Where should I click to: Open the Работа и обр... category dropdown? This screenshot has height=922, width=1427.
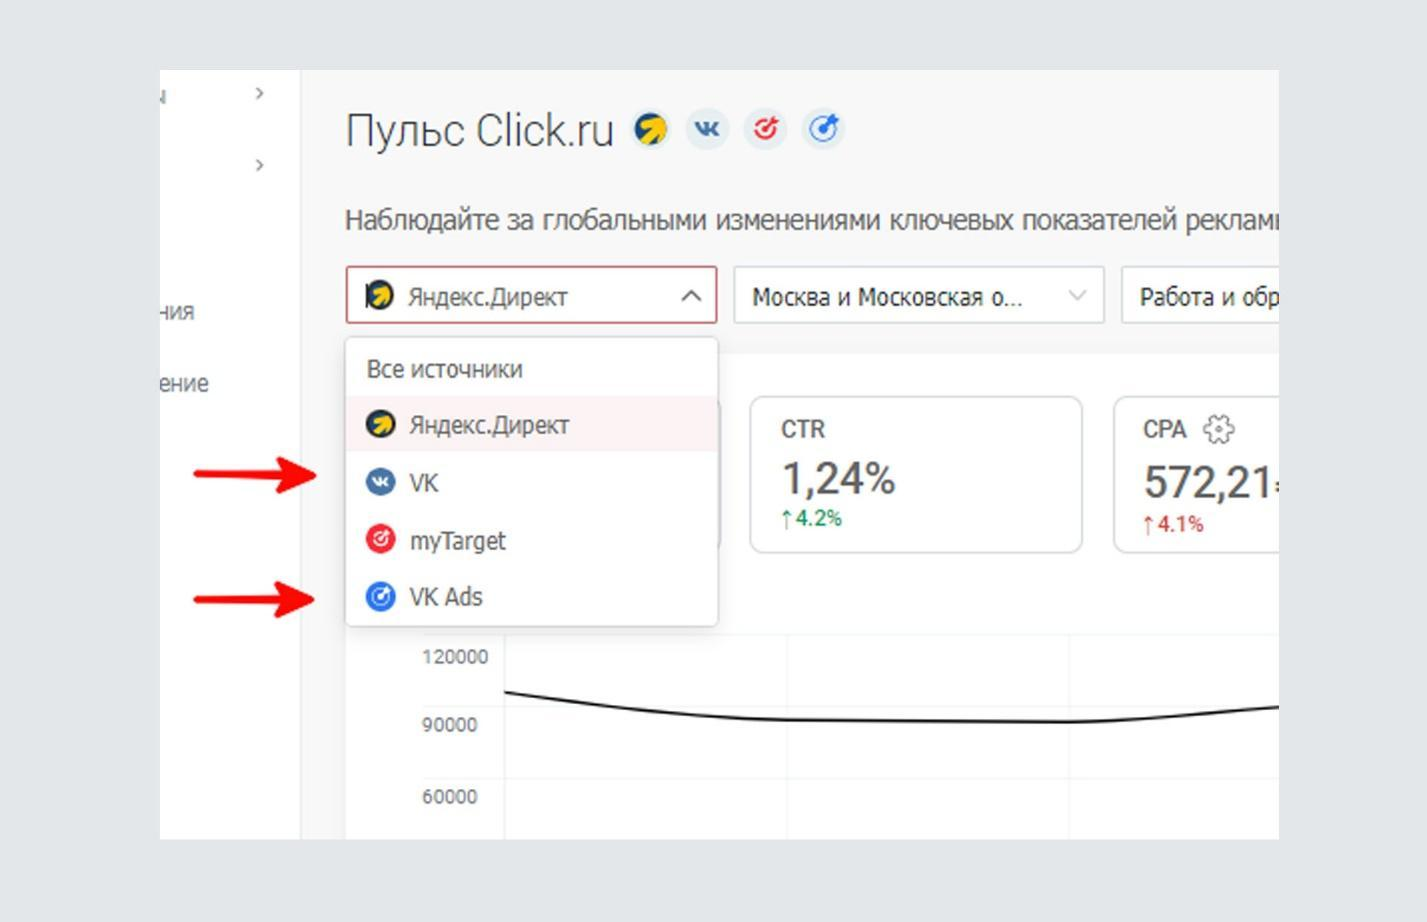1200,295
